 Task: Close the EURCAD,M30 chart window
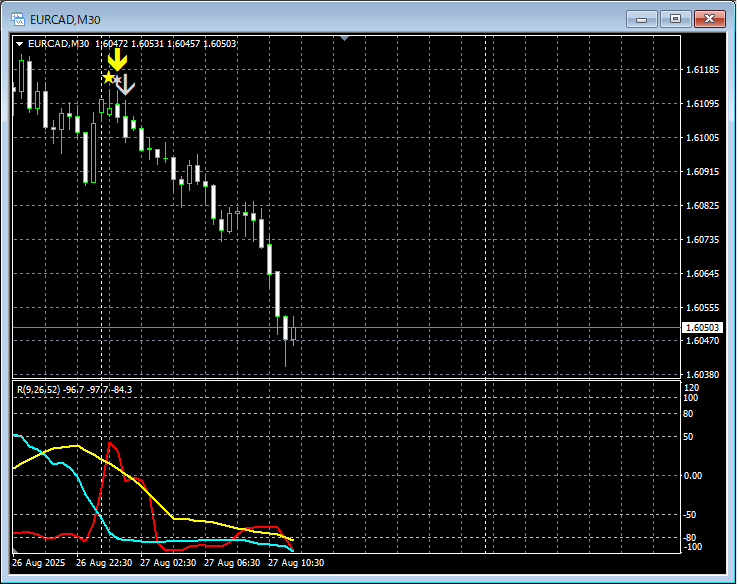(x=710, y=19)
